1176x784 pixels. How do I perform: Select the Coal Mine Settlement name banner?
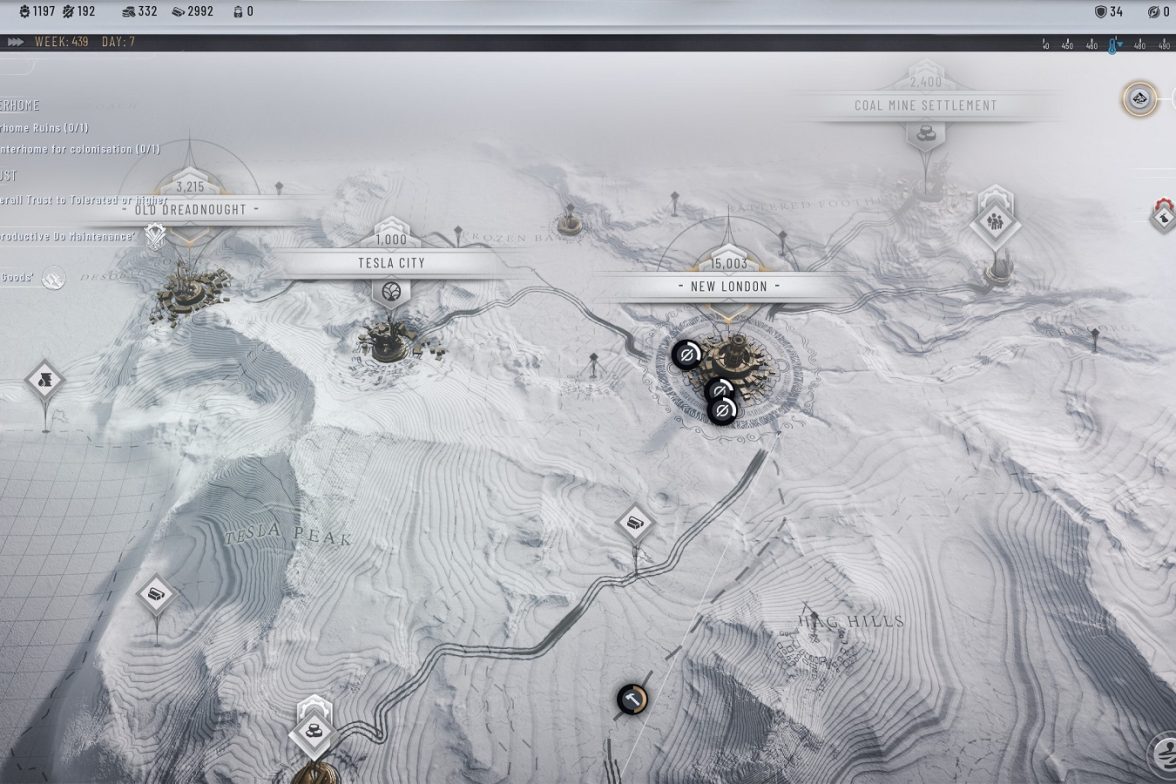pos(926,106)
